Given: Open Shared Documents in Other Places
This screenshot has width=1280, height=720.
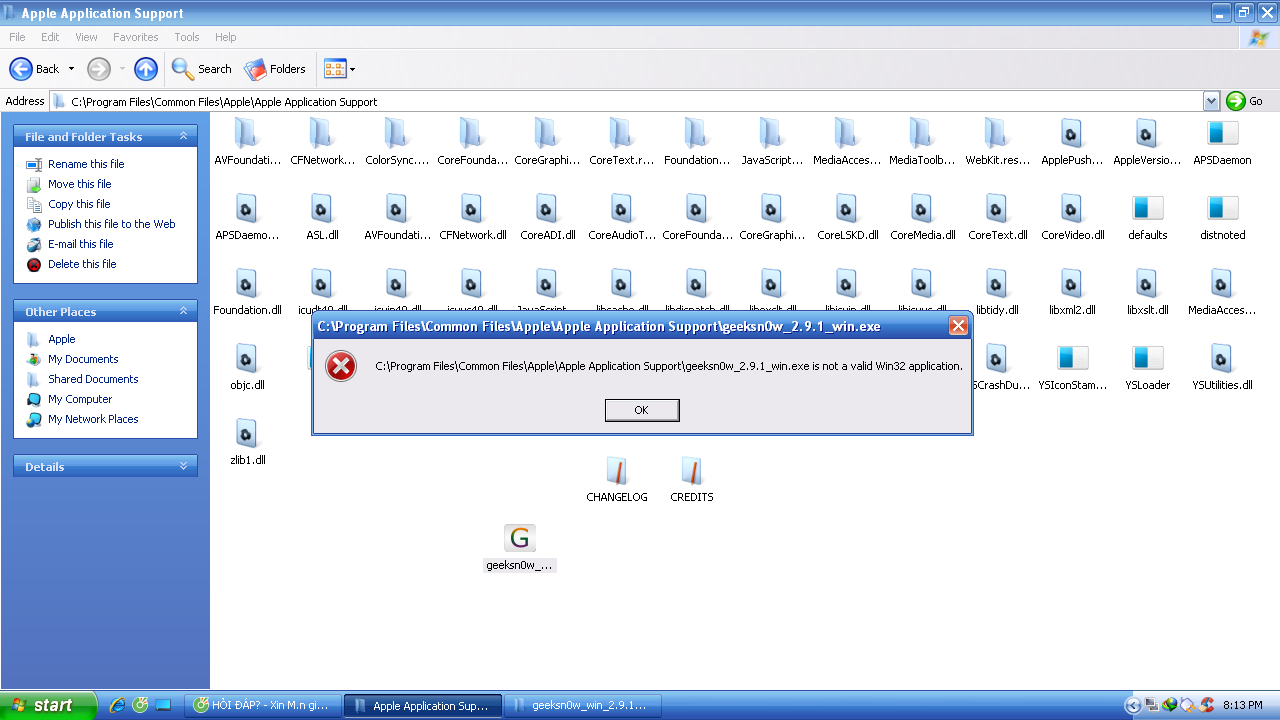Looking at the screenshot, I should (x=93, y=379).
